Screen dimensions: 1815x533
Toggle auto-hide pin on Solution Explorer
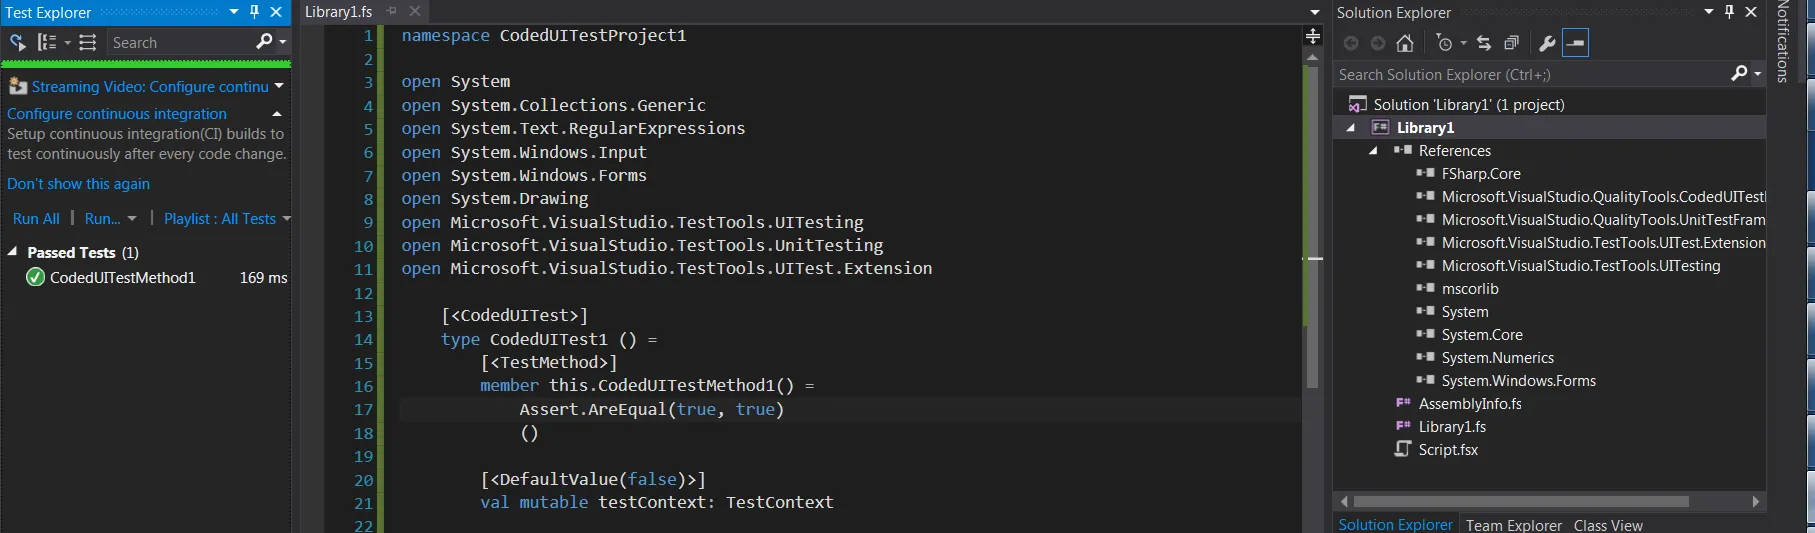tap(1729, 12)
